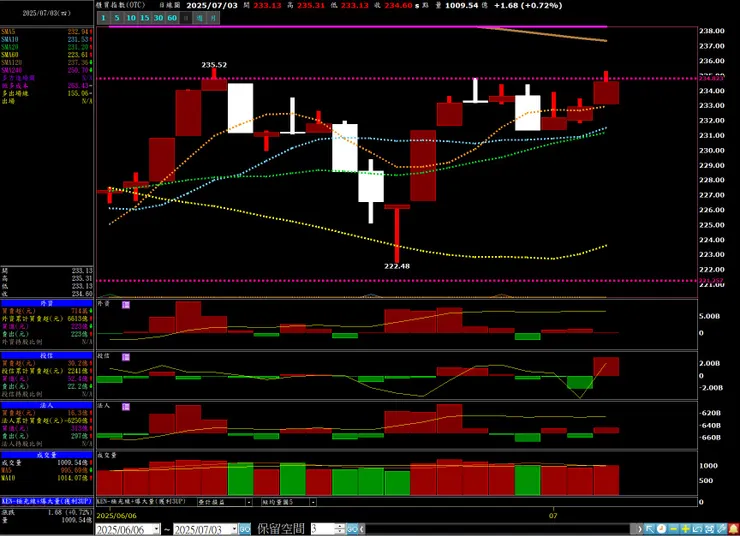The height and width of the screenshot is (536, 740).
Task: Click the chart restore icon after the plus
Action: pyautogui.click(x=697, y=529)
